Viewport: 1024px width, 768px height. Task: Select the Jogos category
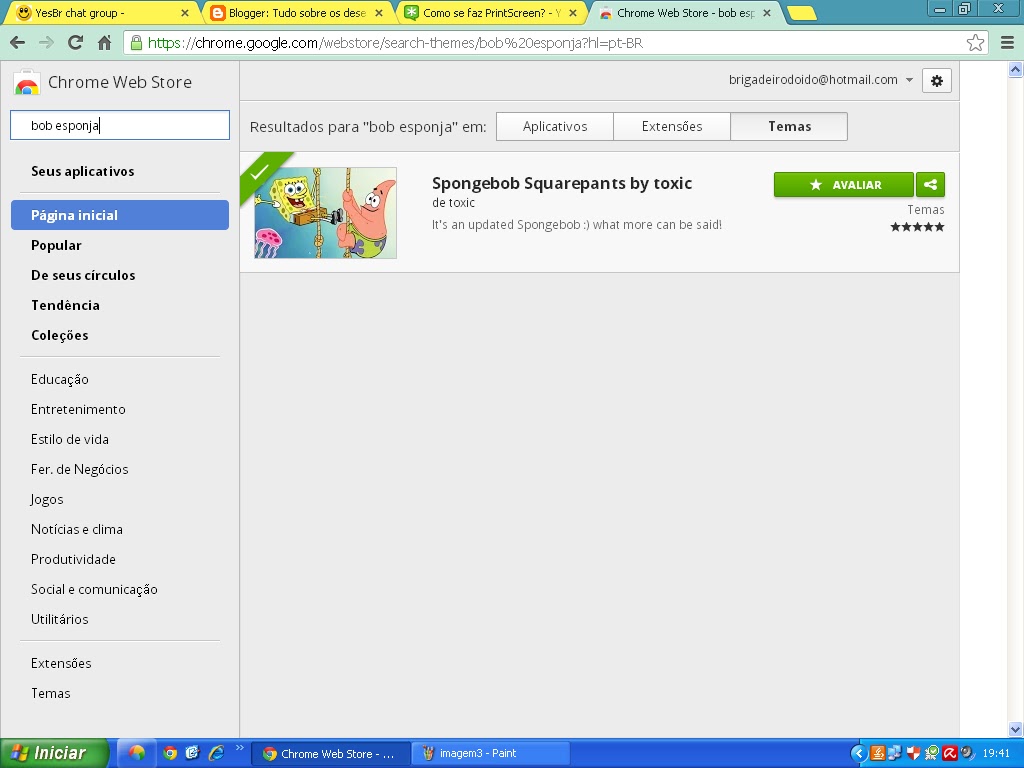[x=46, y=500]
